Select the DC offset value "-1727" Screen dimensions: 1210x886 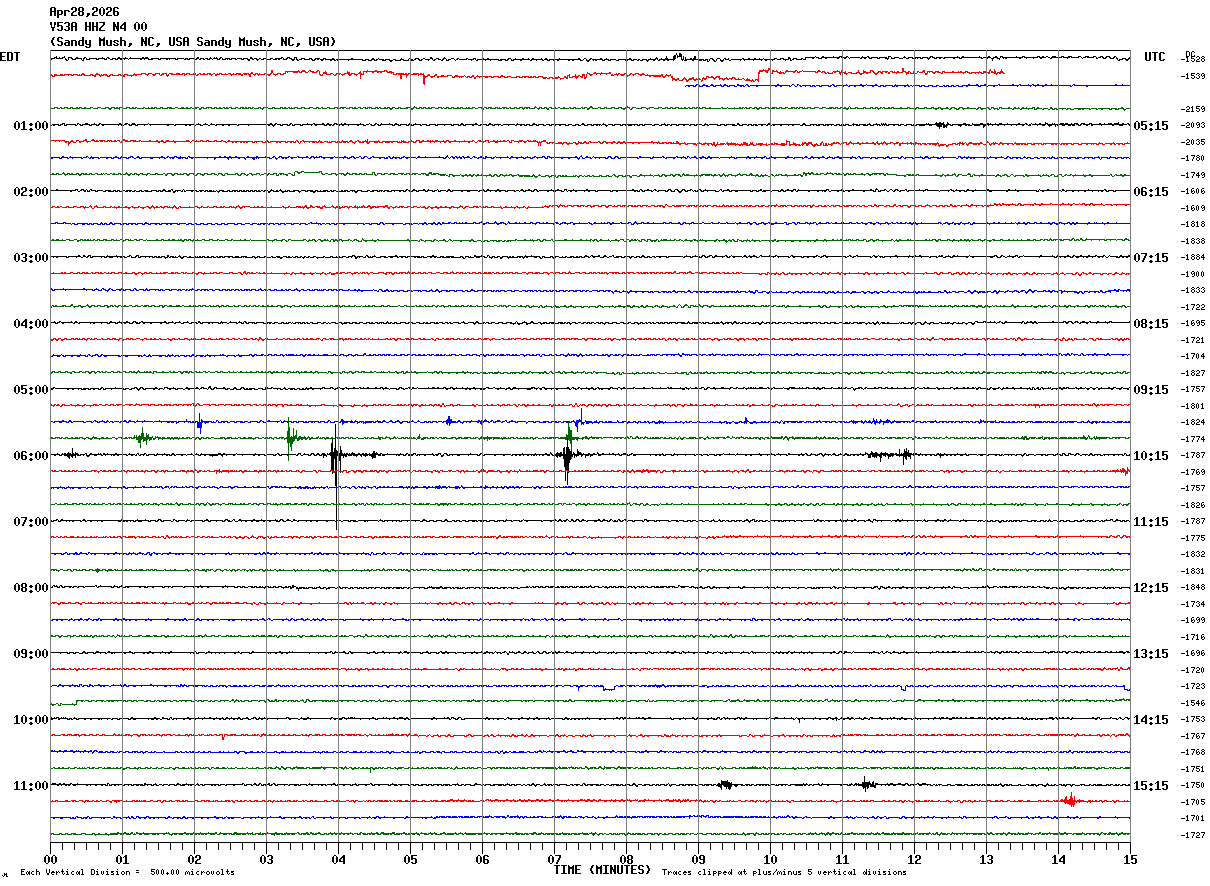pyautogui.click(x=1193, y=835)
